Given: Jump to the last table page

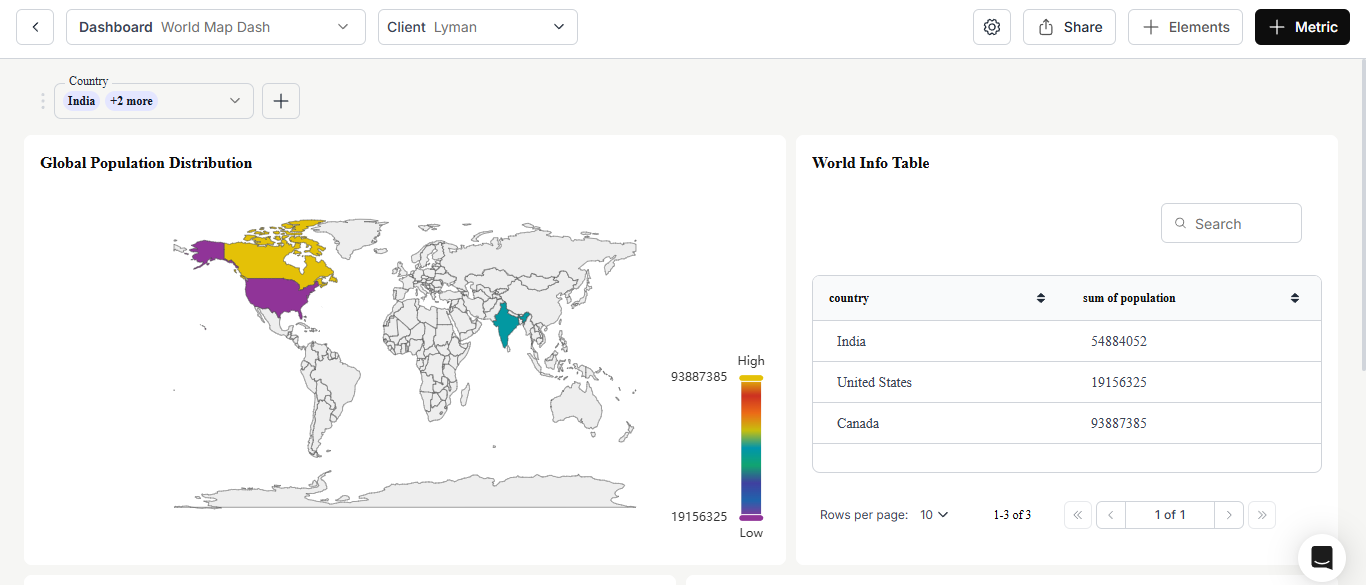Looking at the screenshot, I should pos(1262,515).
